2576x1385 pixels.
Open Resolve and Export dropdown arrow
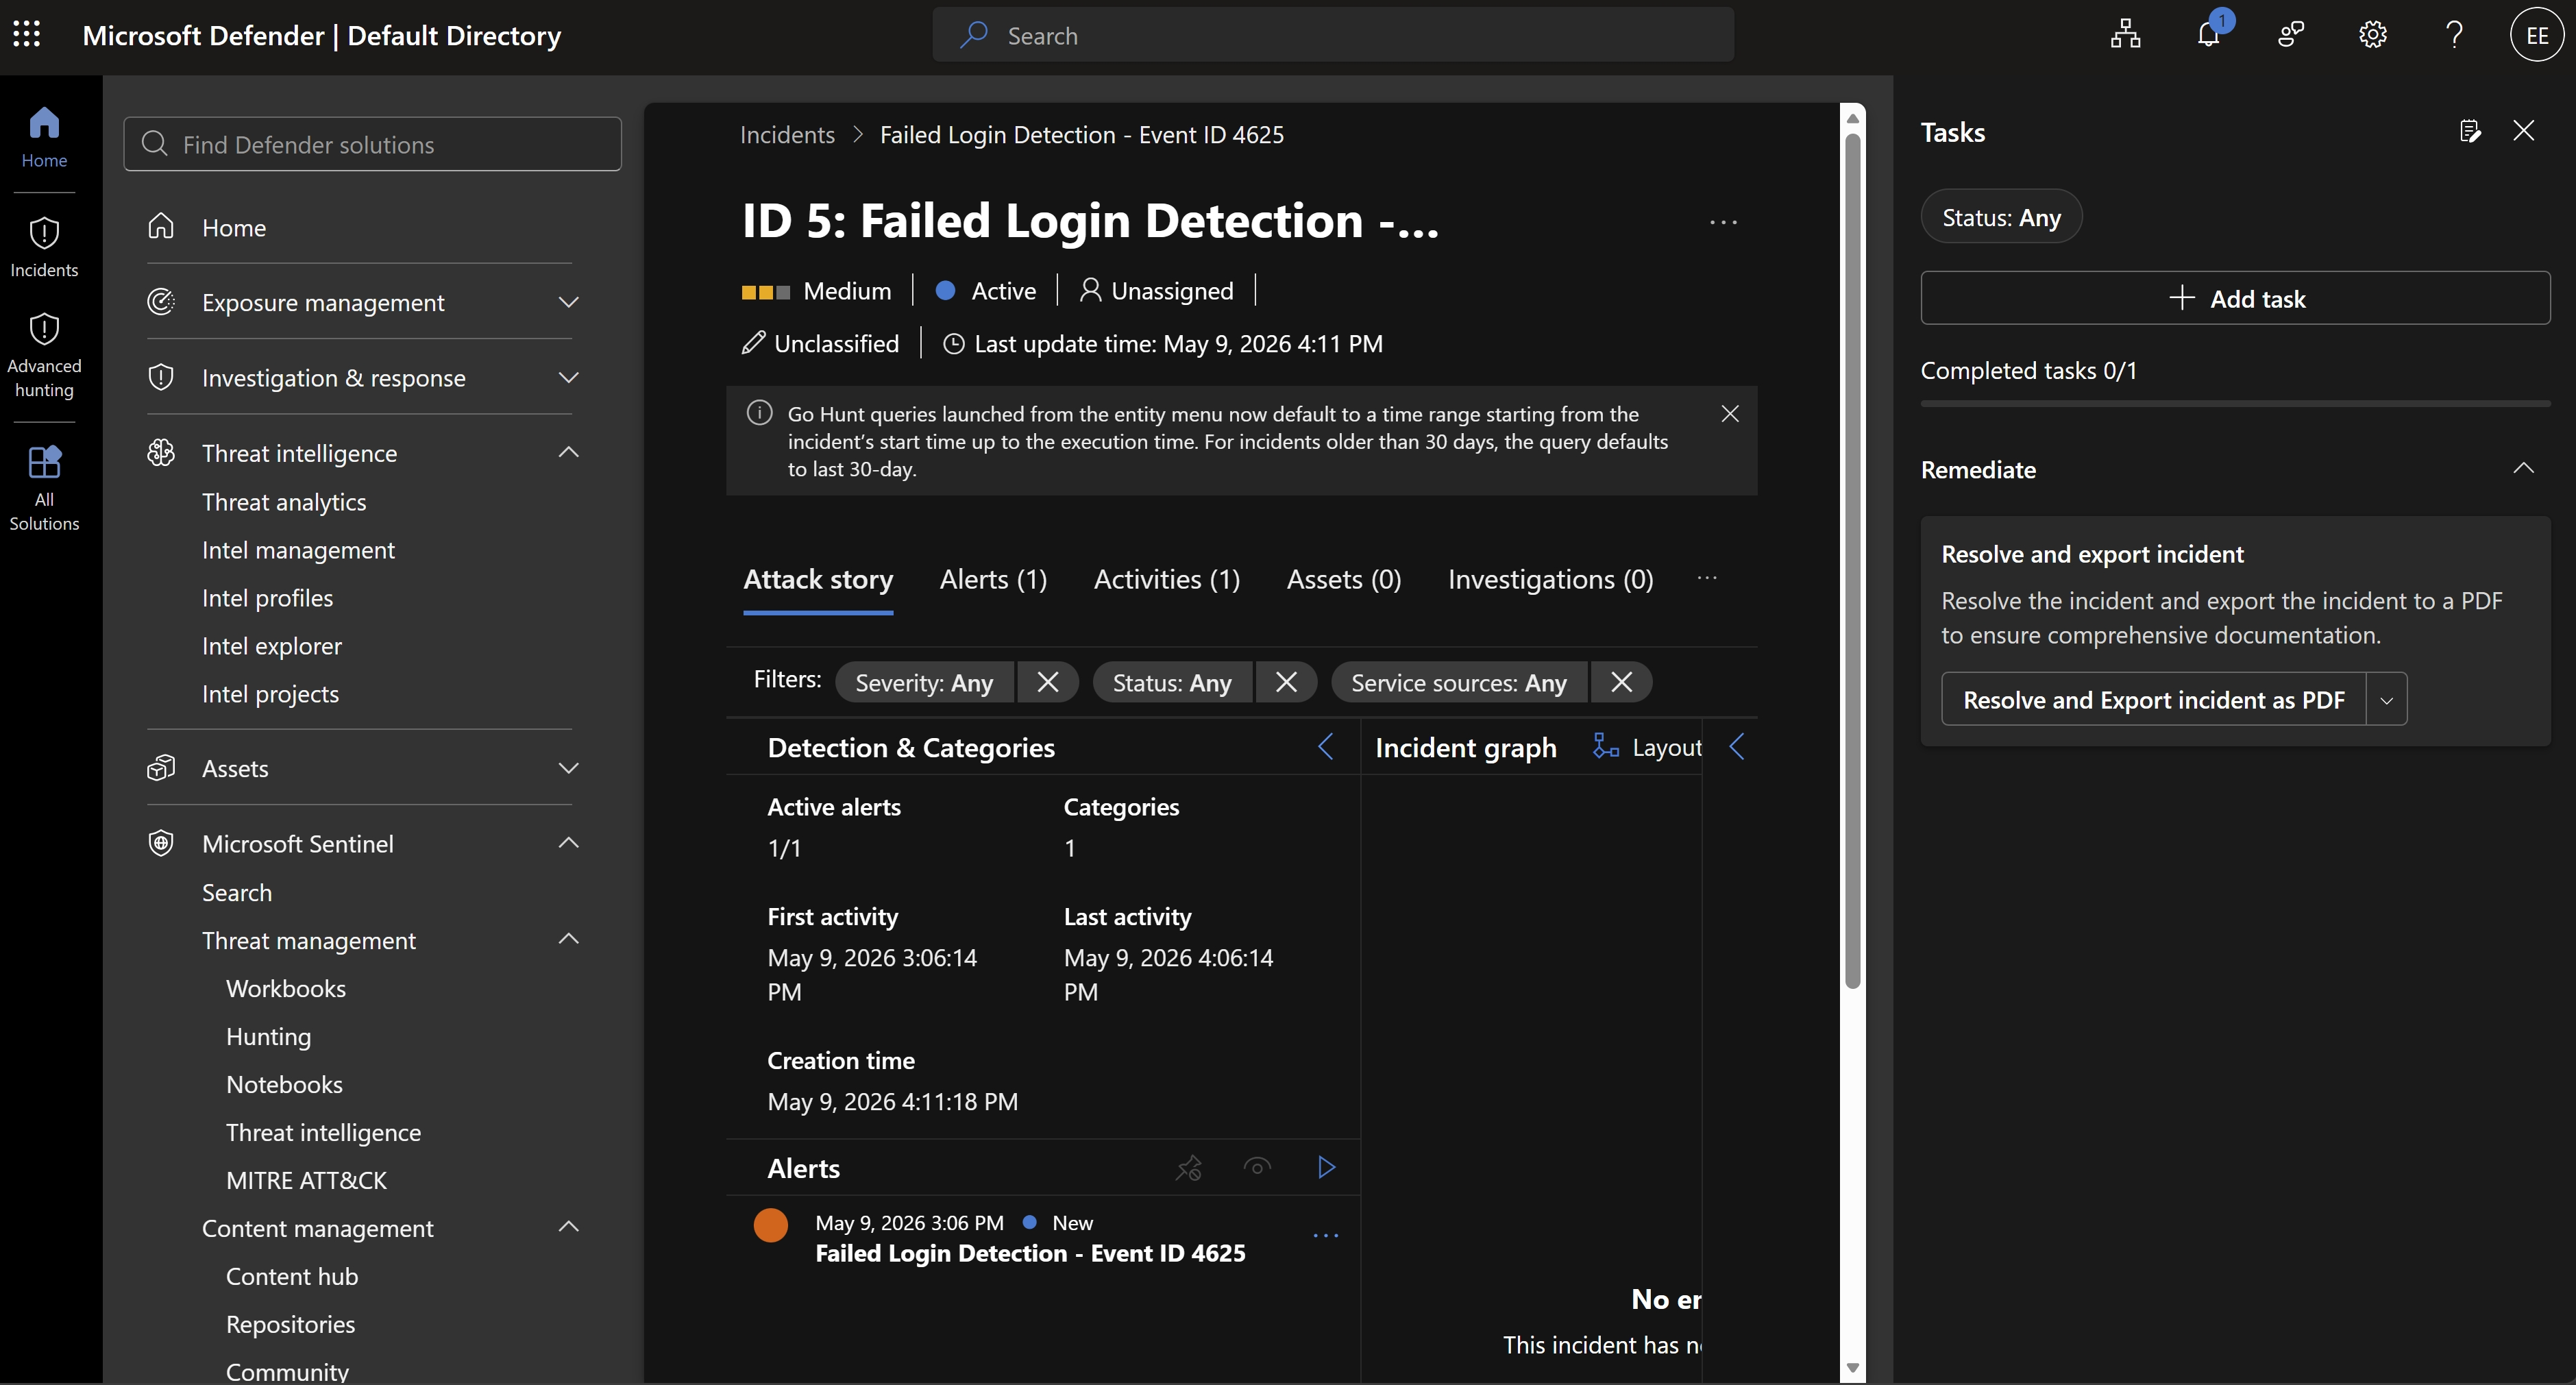click(x=2386, y=699)
